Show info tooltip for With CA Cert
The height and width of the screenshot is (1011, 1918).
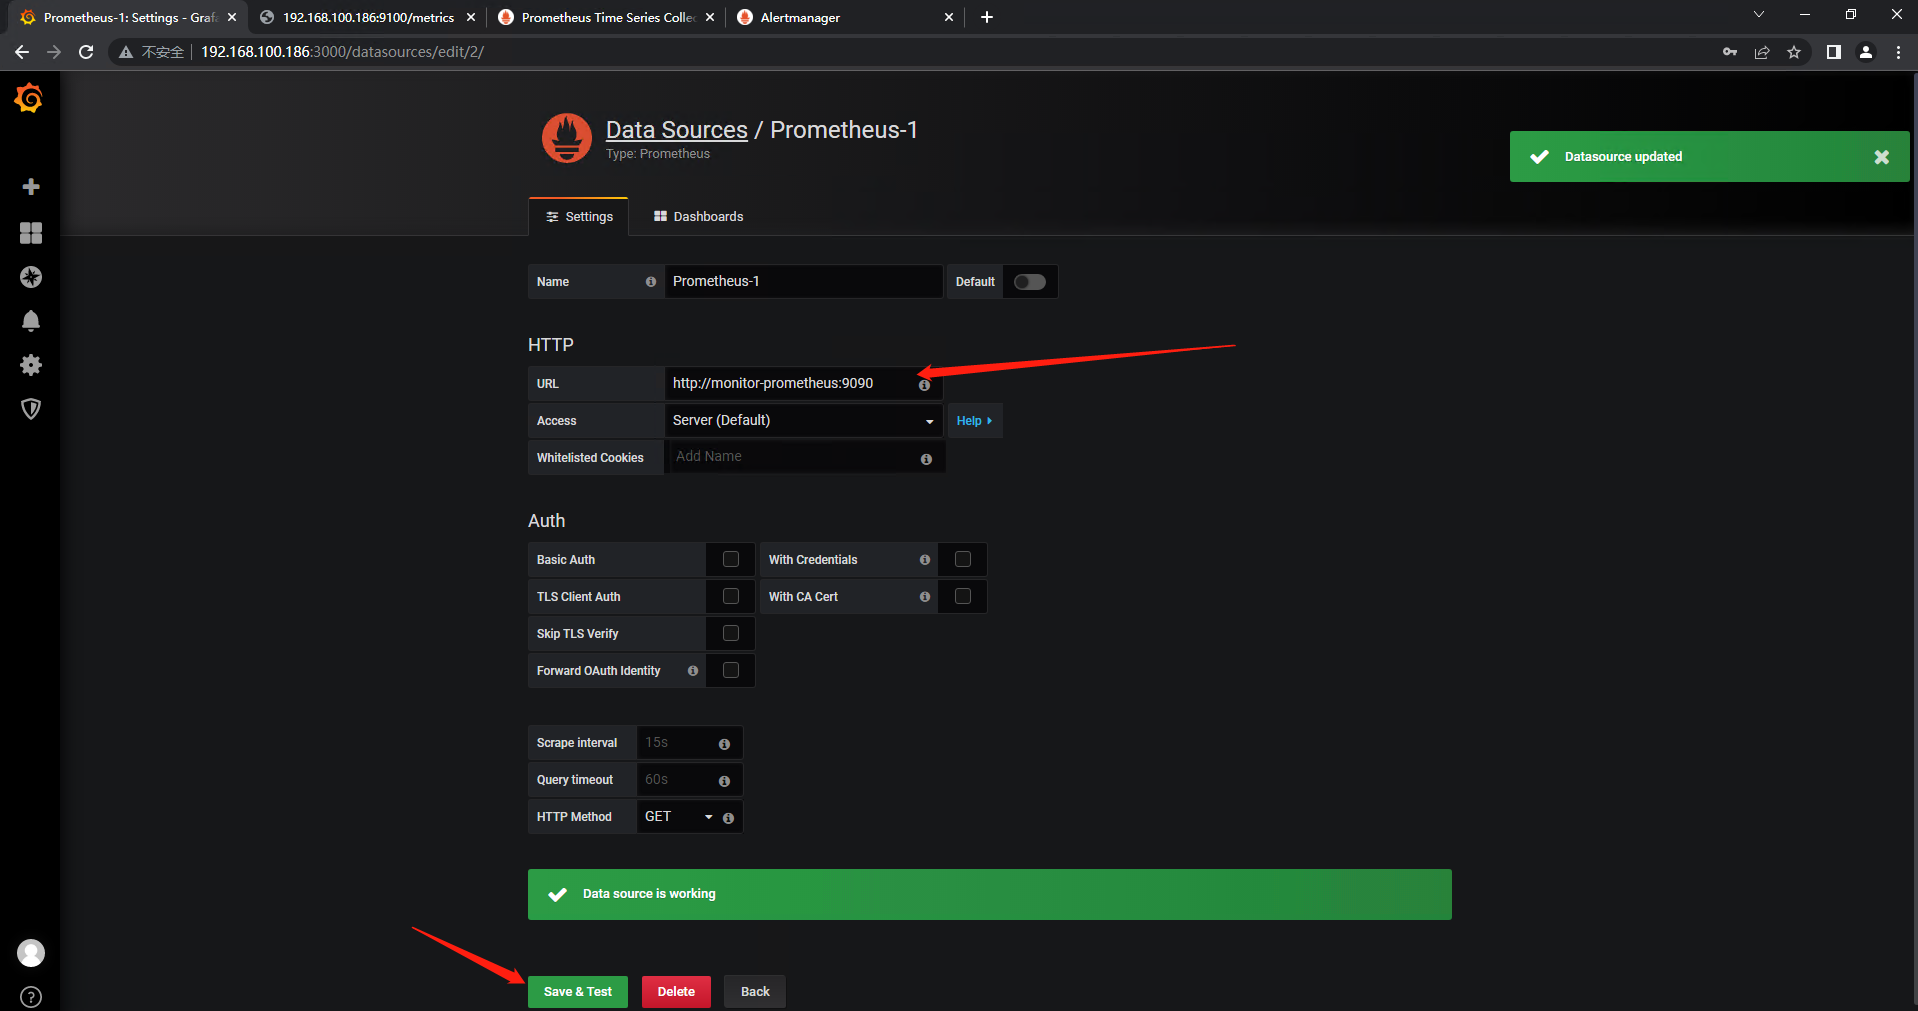925,597
